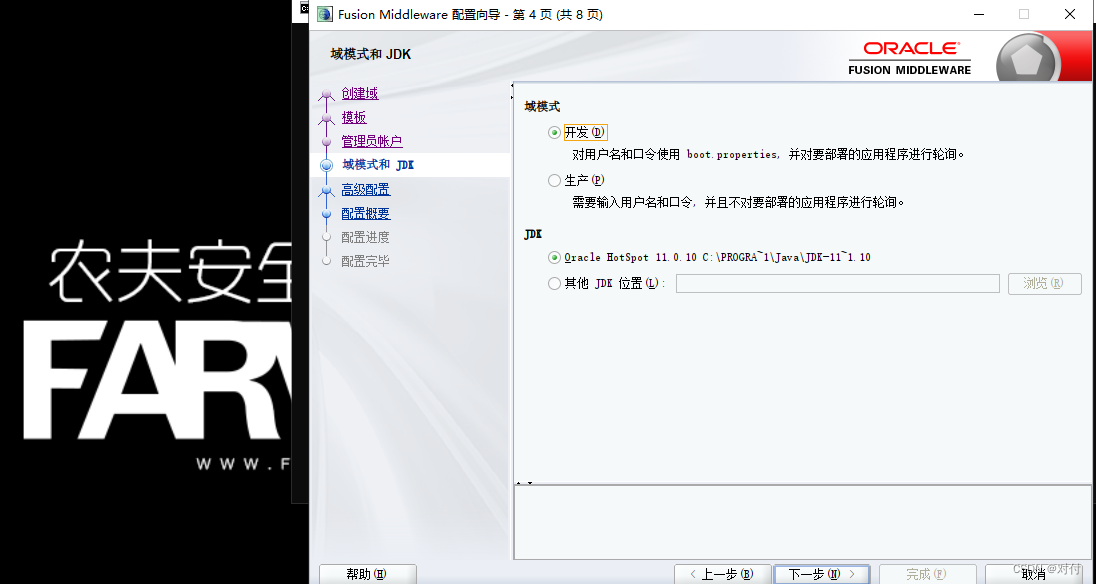Select the 生产 production mode radio button

point(554,181)
